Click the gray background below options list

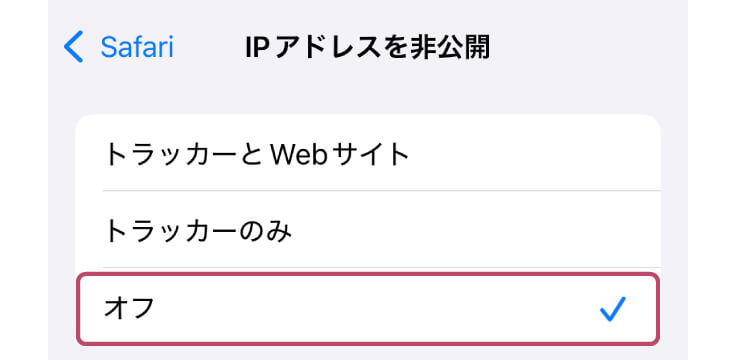[x=368, y=353]
